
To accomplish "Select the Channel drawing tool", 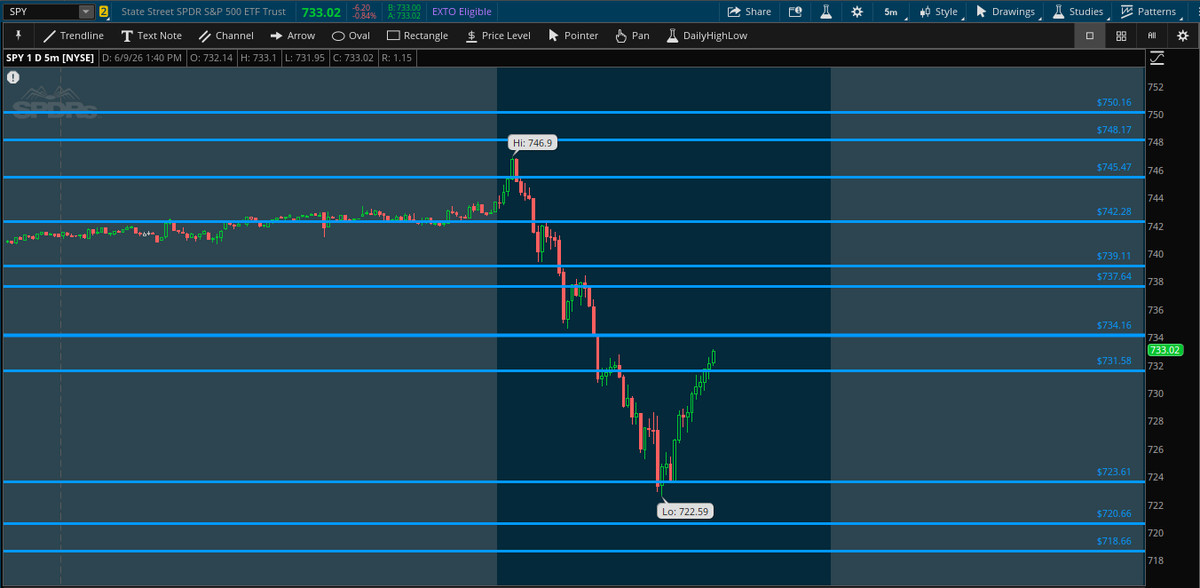I will [226, 35].
